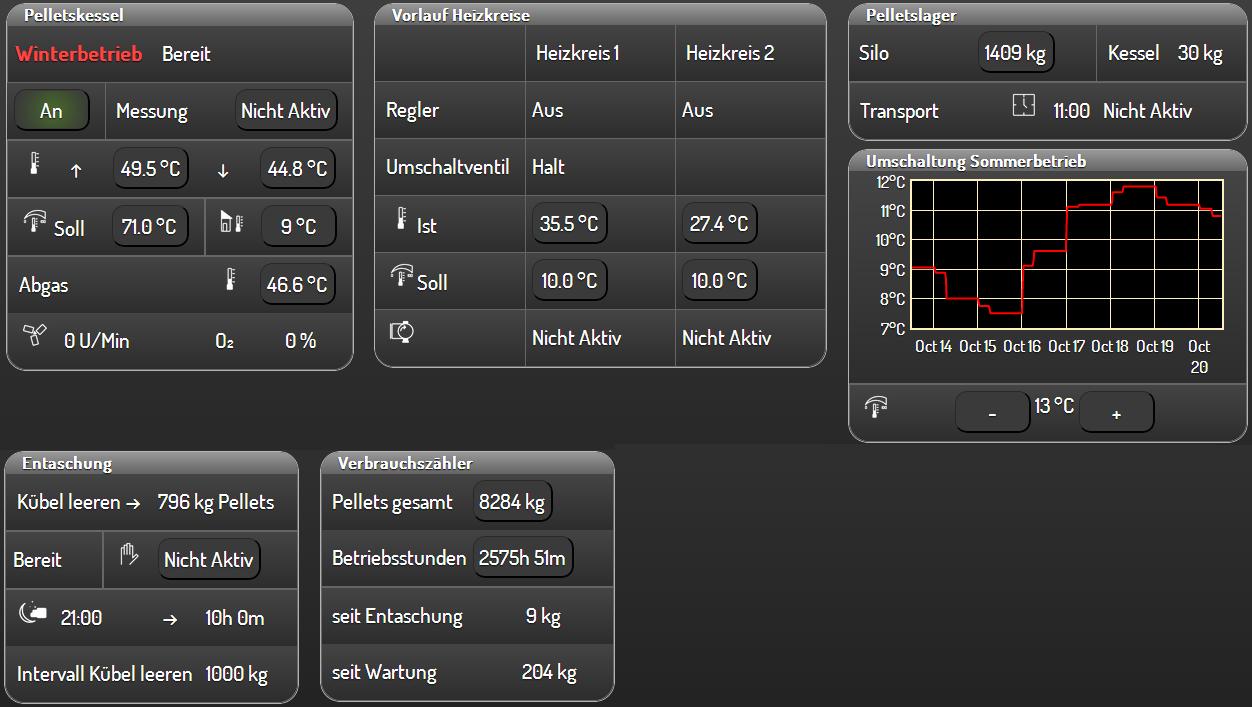Viewport: 1252px width, 707px height.
Task: Increase summer switch temperature with plus button
Action: (1116, 413)
